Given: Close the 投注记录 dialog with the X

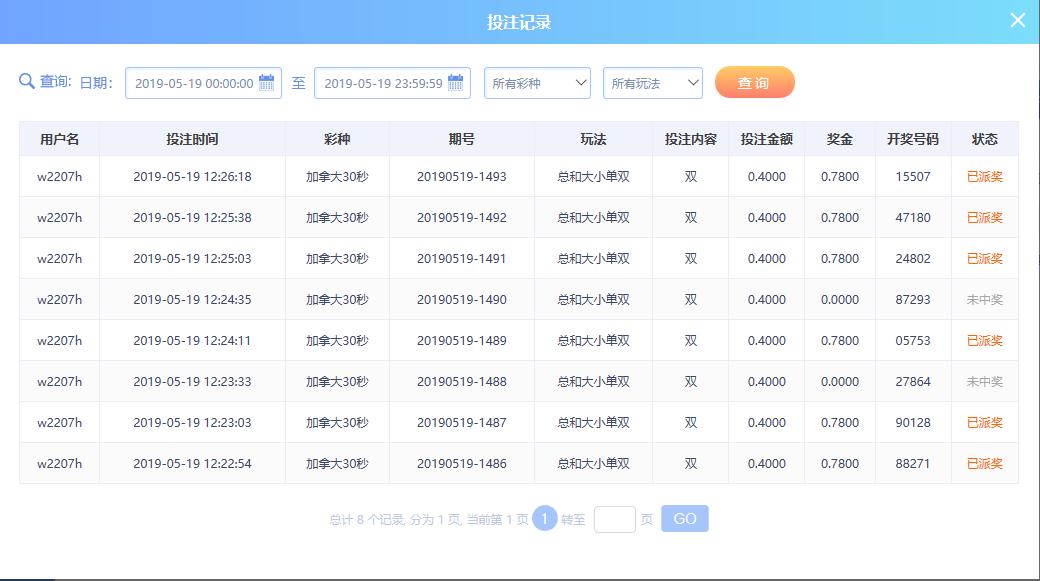Looking at the screenshot, I should click(x=1017, y=20).
